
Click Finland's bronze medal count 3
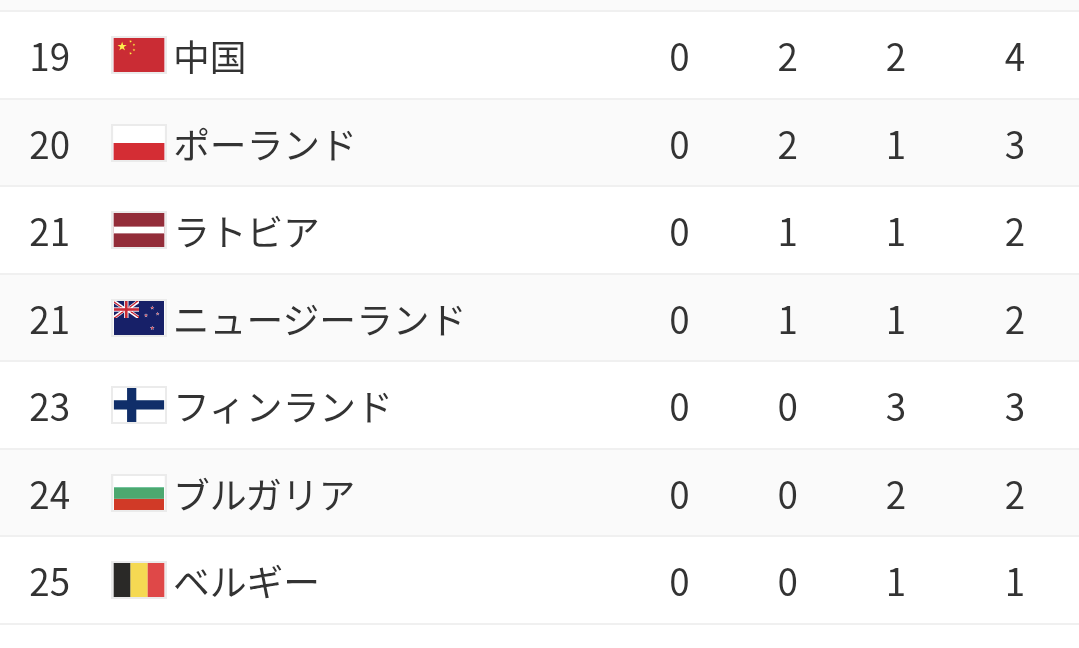895,408
